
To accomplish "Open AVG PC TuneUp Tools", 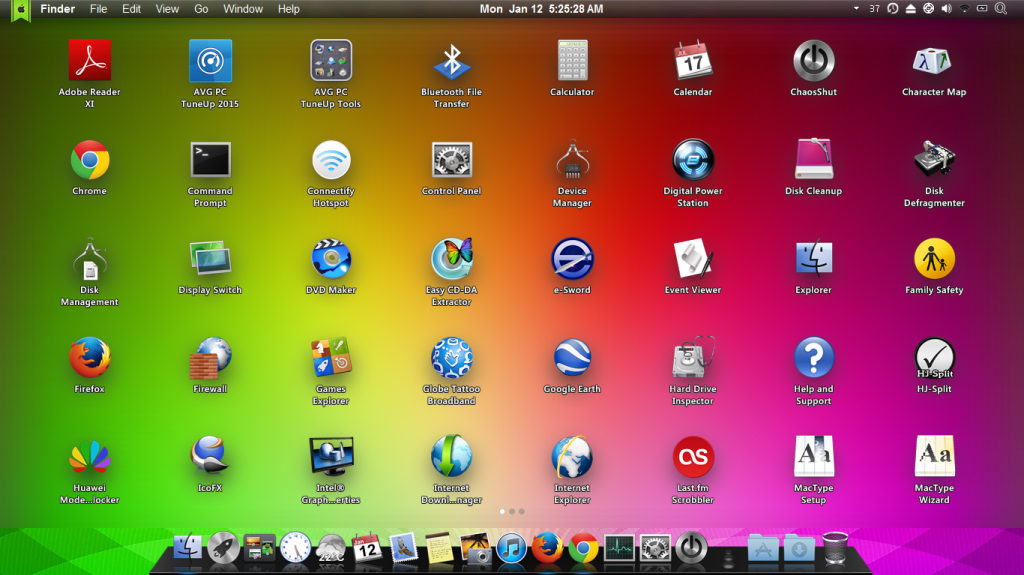I will tap(331, 61).
